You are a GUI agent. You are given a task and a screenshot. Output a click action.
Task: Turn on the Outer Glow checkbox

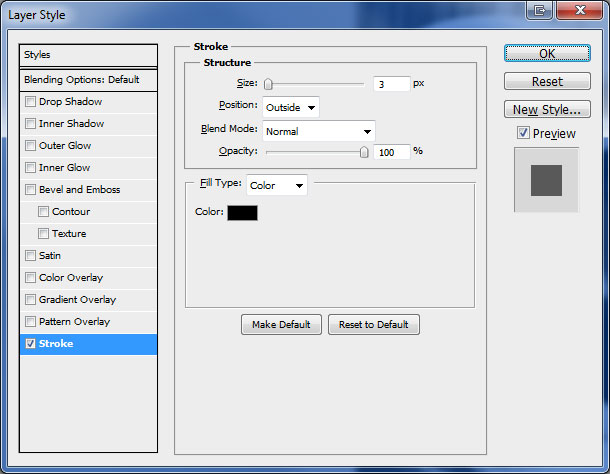click(31, 146)
